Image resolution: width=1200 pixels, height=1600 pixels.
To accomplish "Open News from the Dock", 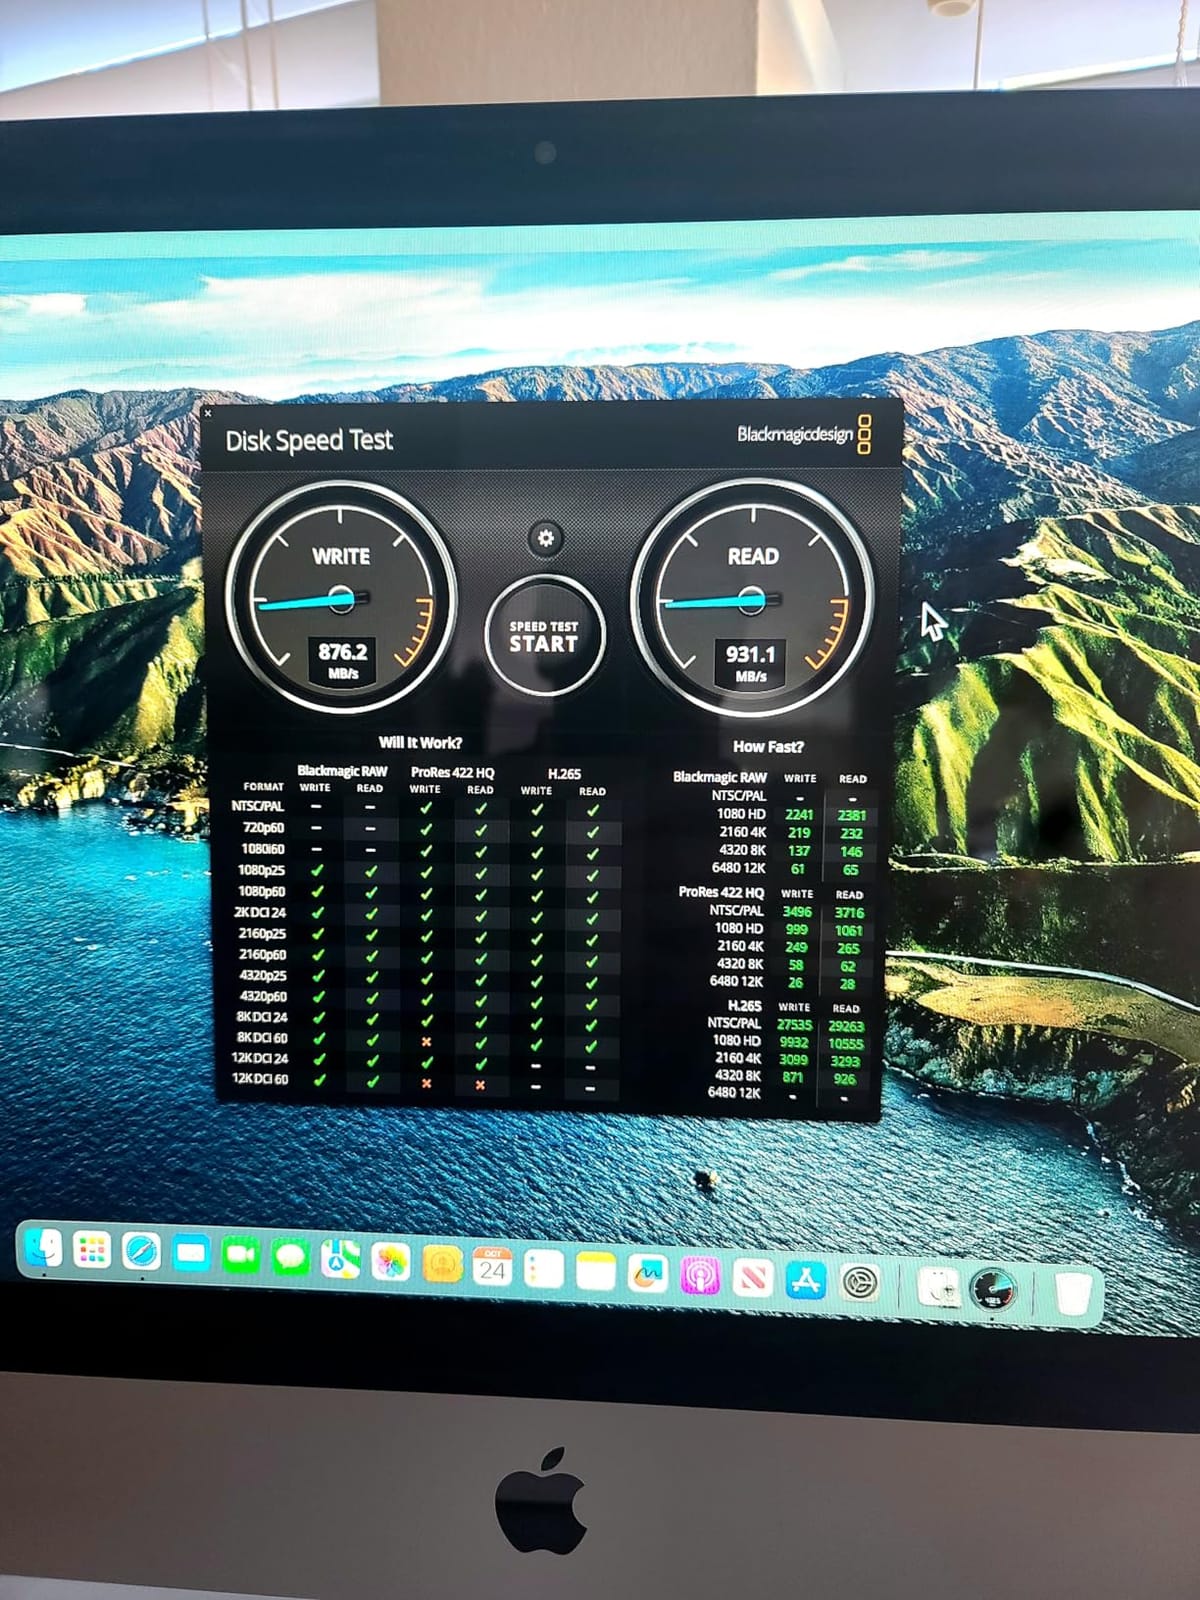I will [753, 1278].
